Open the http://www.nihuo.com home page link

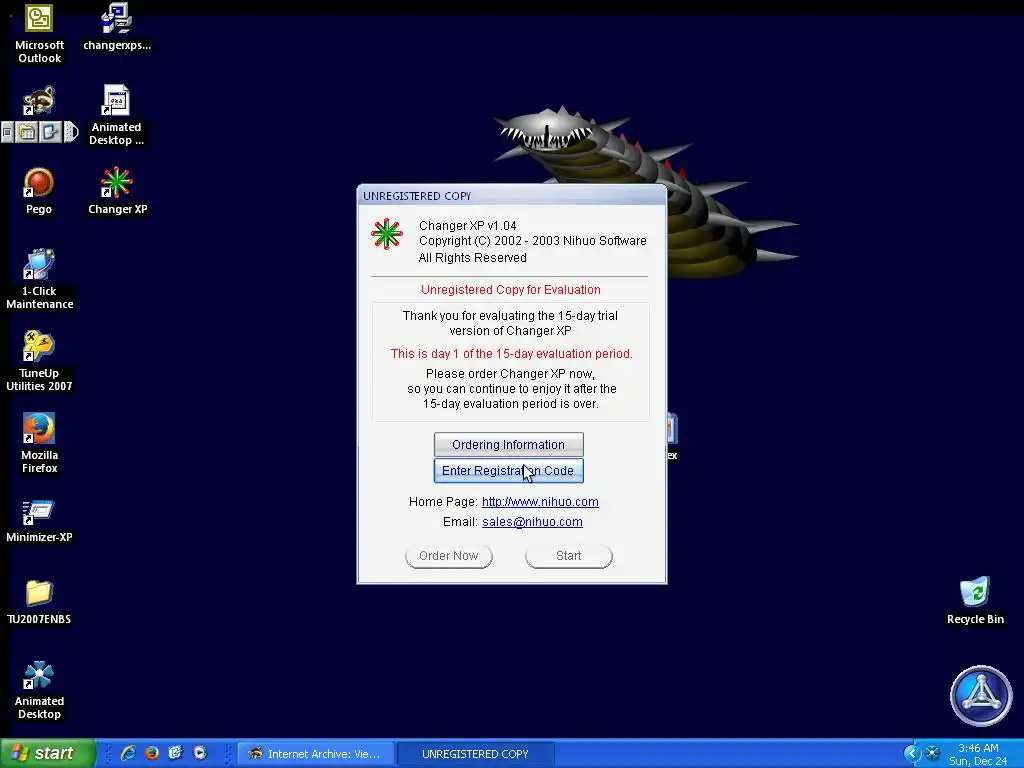pyautogui.click(x=540, y=502)
